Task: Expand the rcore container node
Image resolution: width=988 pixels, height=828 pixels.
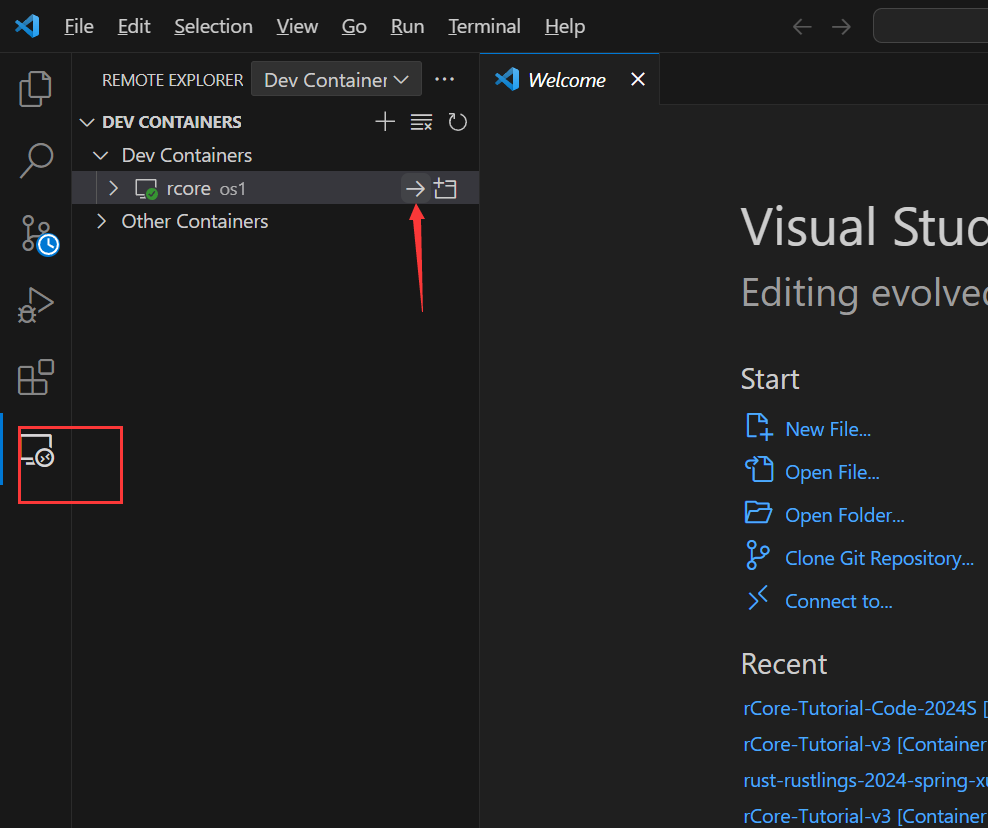Action: pyautogui.click(x=113, y=188)
